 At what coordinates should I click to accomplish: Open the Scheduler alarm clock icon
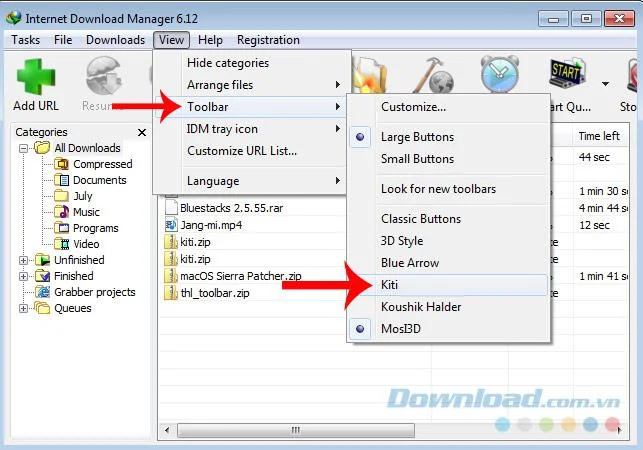click(x=499, y=74)
